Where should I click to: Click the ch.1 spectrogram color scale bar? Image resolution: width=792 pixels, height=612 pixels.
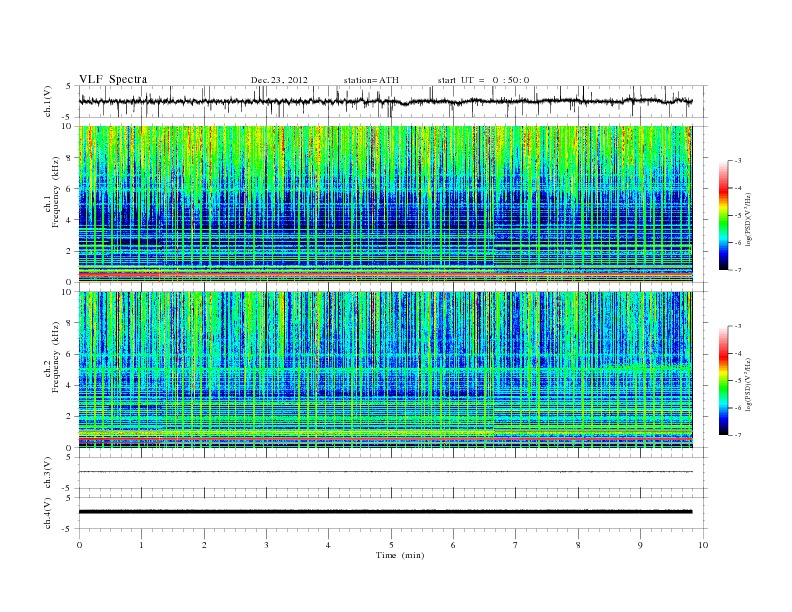coord(723,216)
